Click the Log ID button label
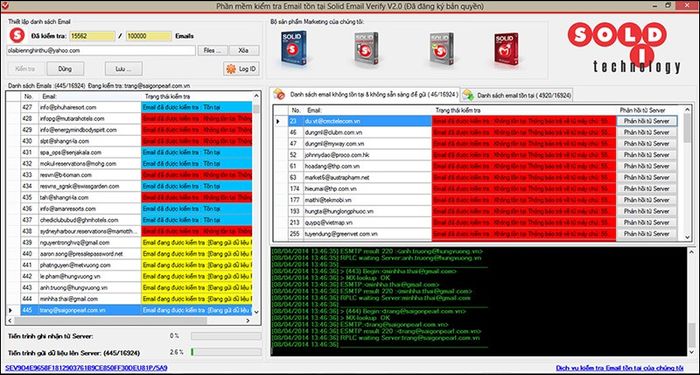Image resolution: width=700 pixels, height=375 pixels. (x=247, y=69)
